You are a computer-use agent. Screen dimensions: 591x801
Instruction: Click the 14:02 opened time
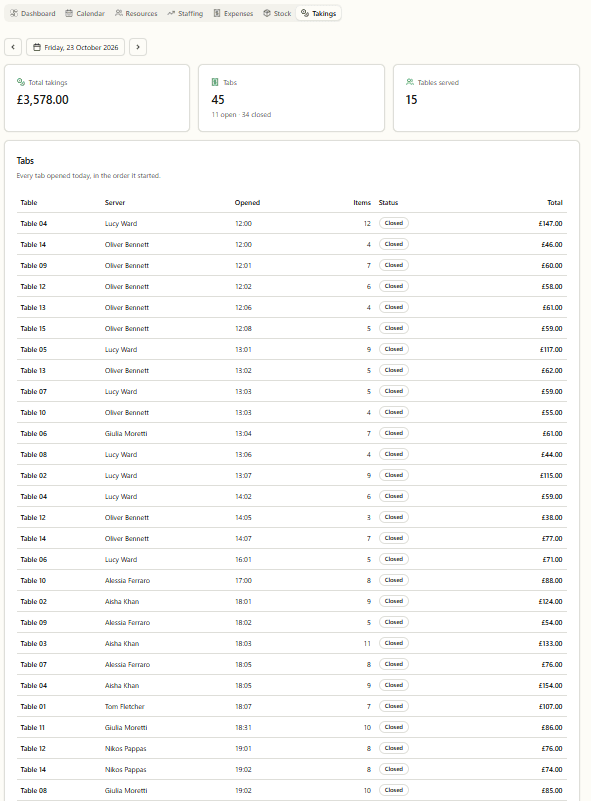tap(243, 497)
